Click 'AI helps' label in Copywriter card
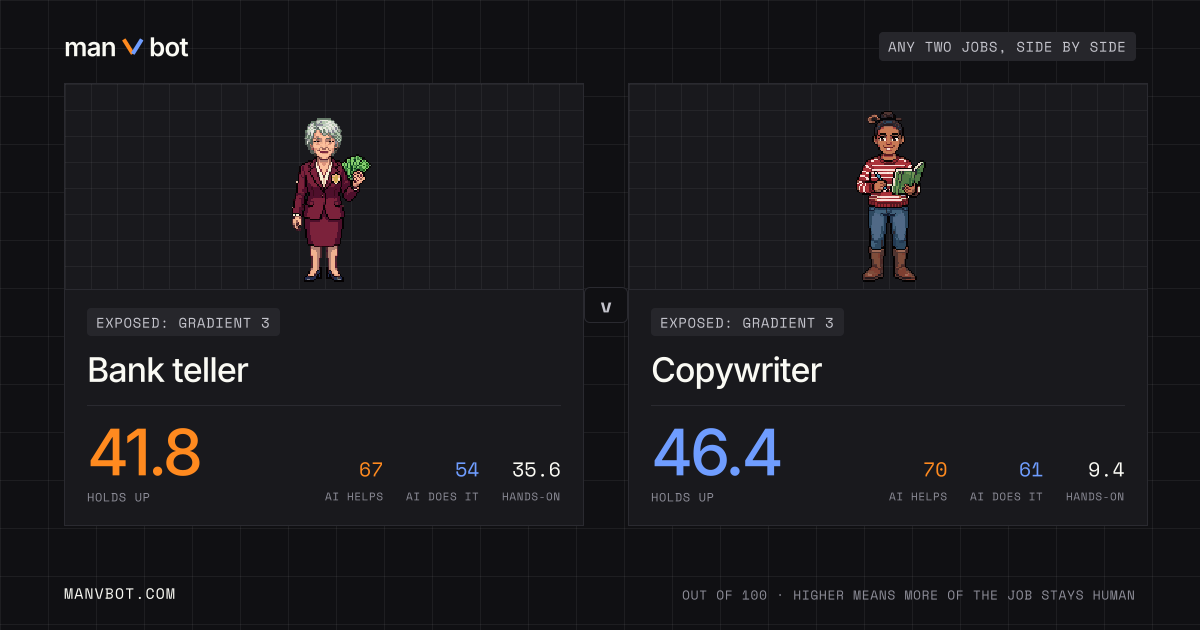The height and width of the screenshot is (630, 1200). coord(918,497)
